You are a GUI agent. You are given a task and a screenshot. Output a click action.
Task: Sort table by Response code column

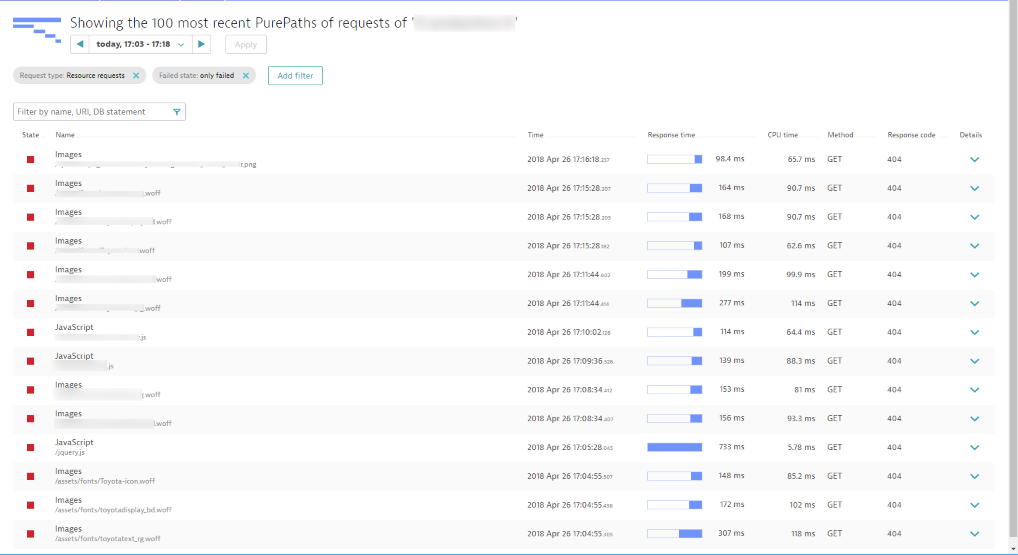[x=910, y=135]
